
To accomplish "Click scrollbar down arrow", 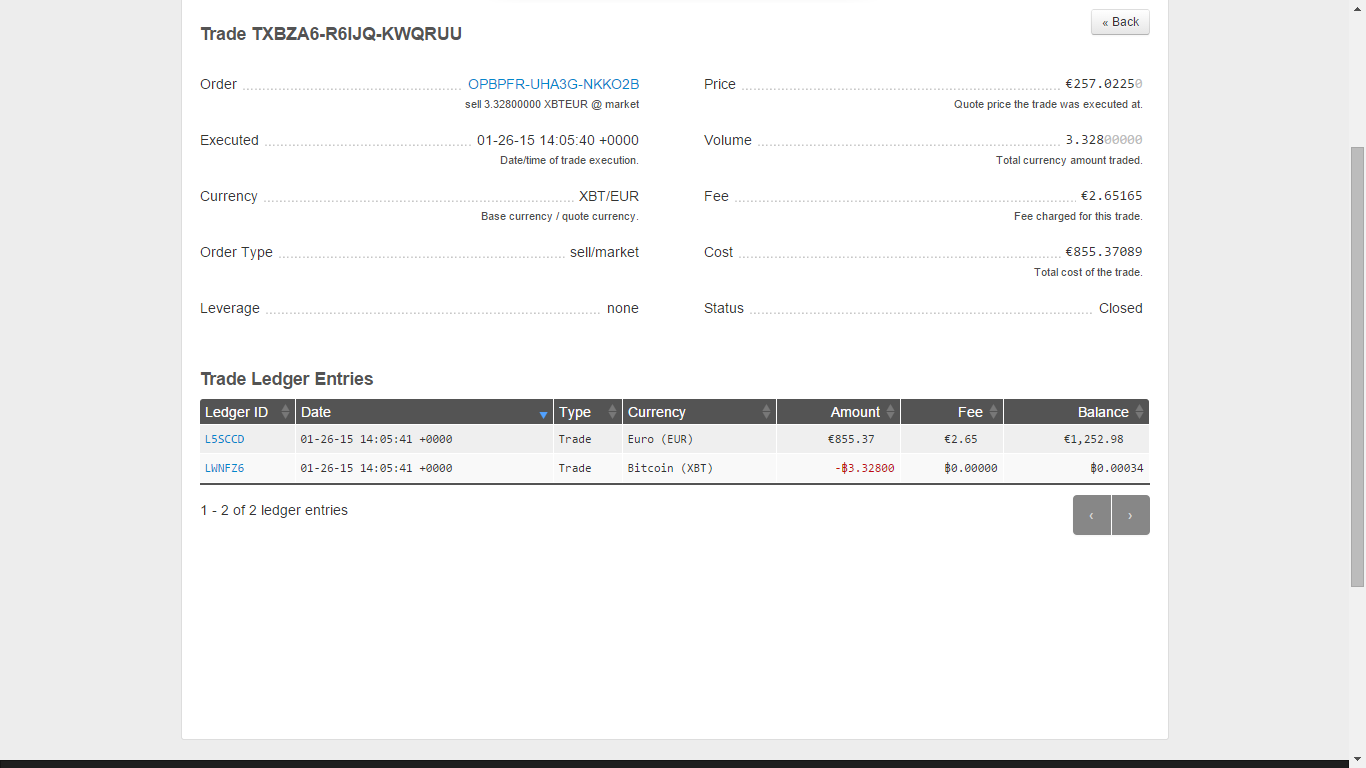I will pyautogui.click(x=1357, y=760).
